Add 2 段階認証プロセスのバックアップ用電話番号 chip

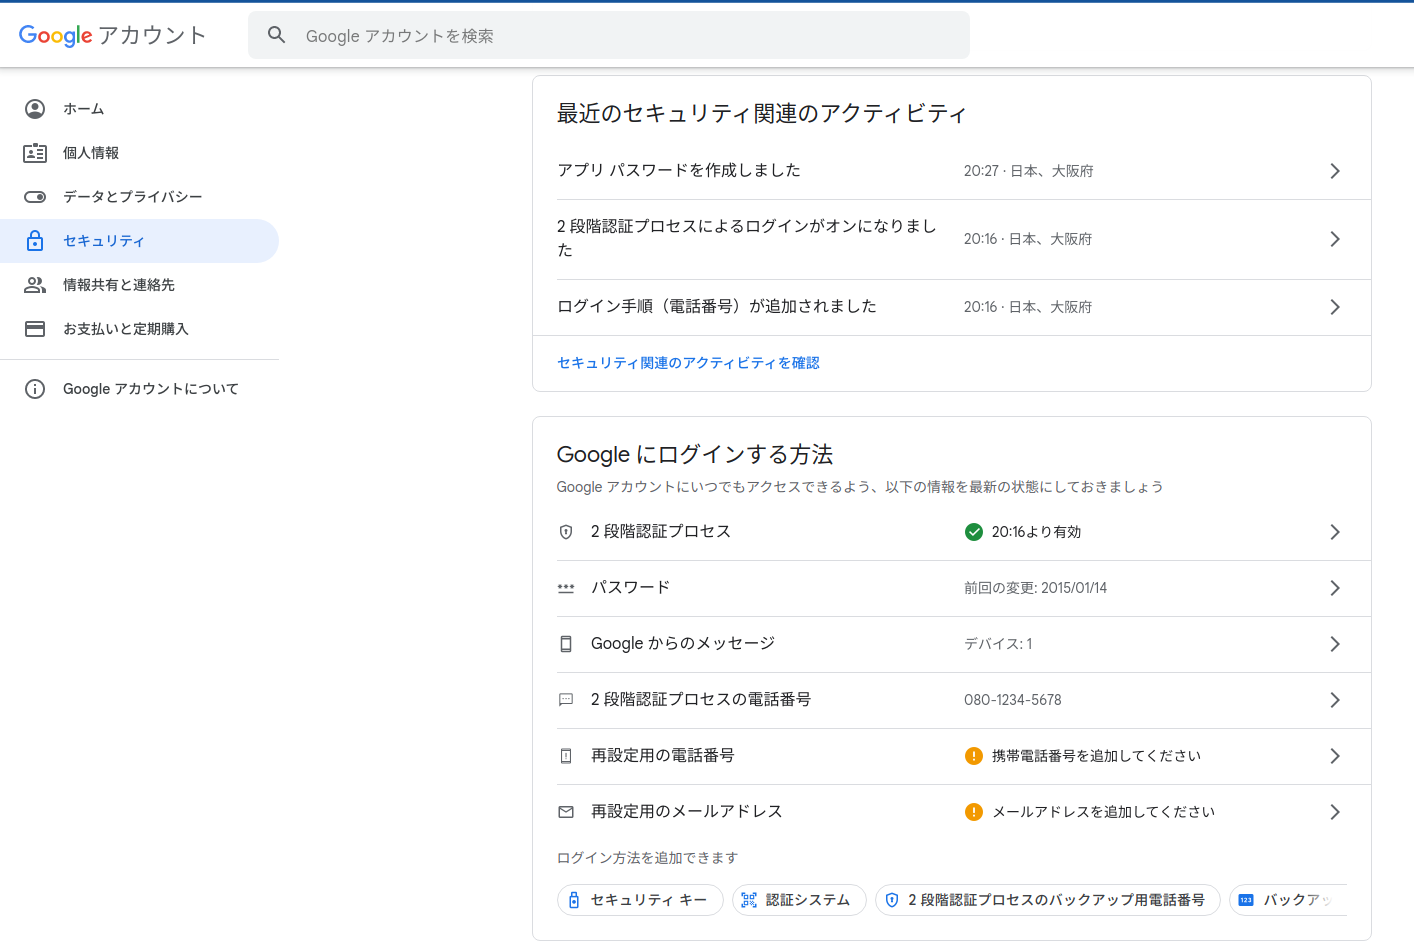click(1047, 900)
